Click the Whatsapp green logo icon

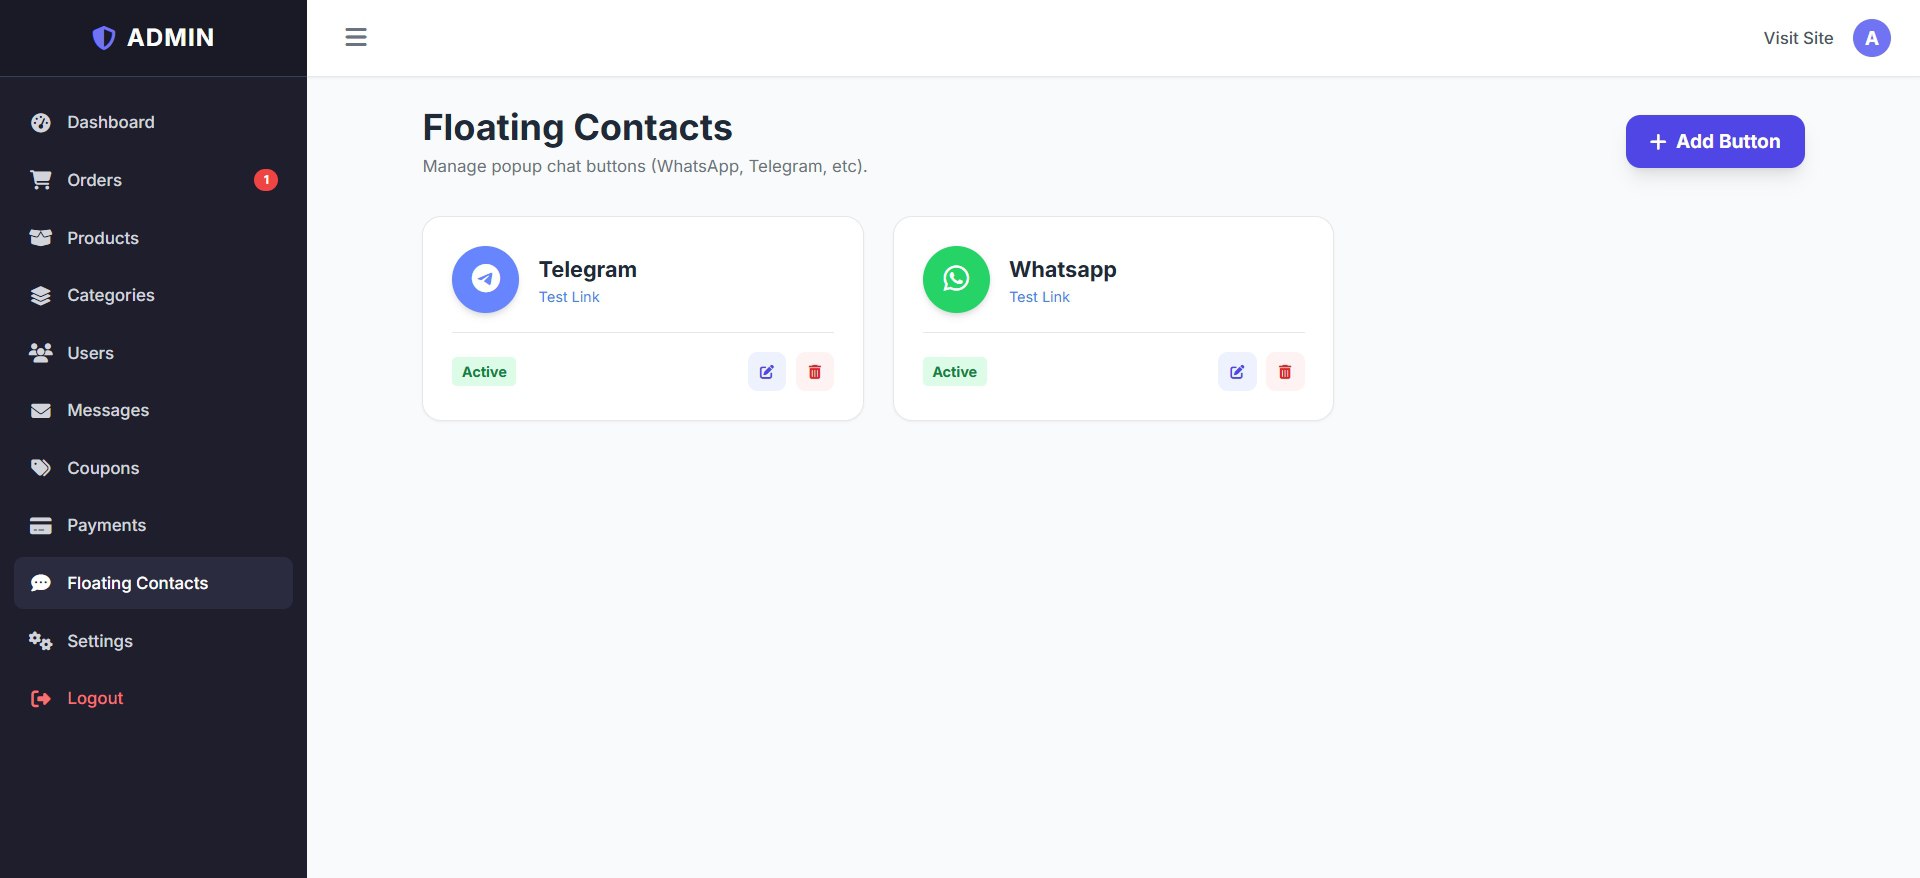(956, 279)
